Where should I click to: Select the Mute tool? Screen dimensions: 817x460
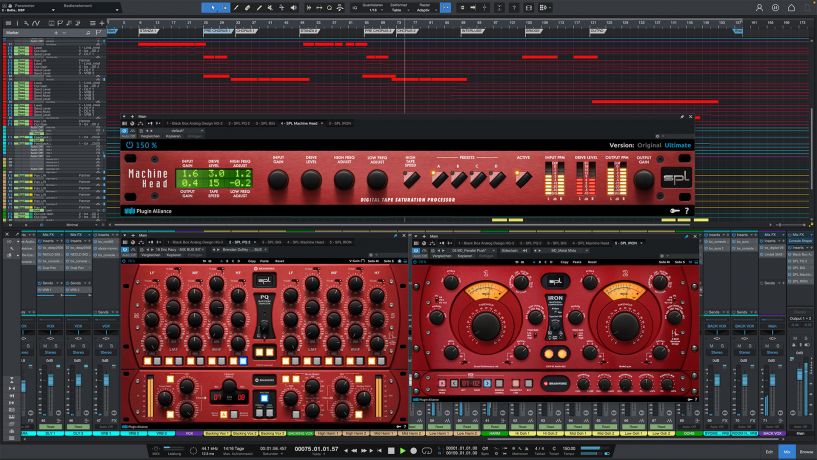tap(270, 8)
